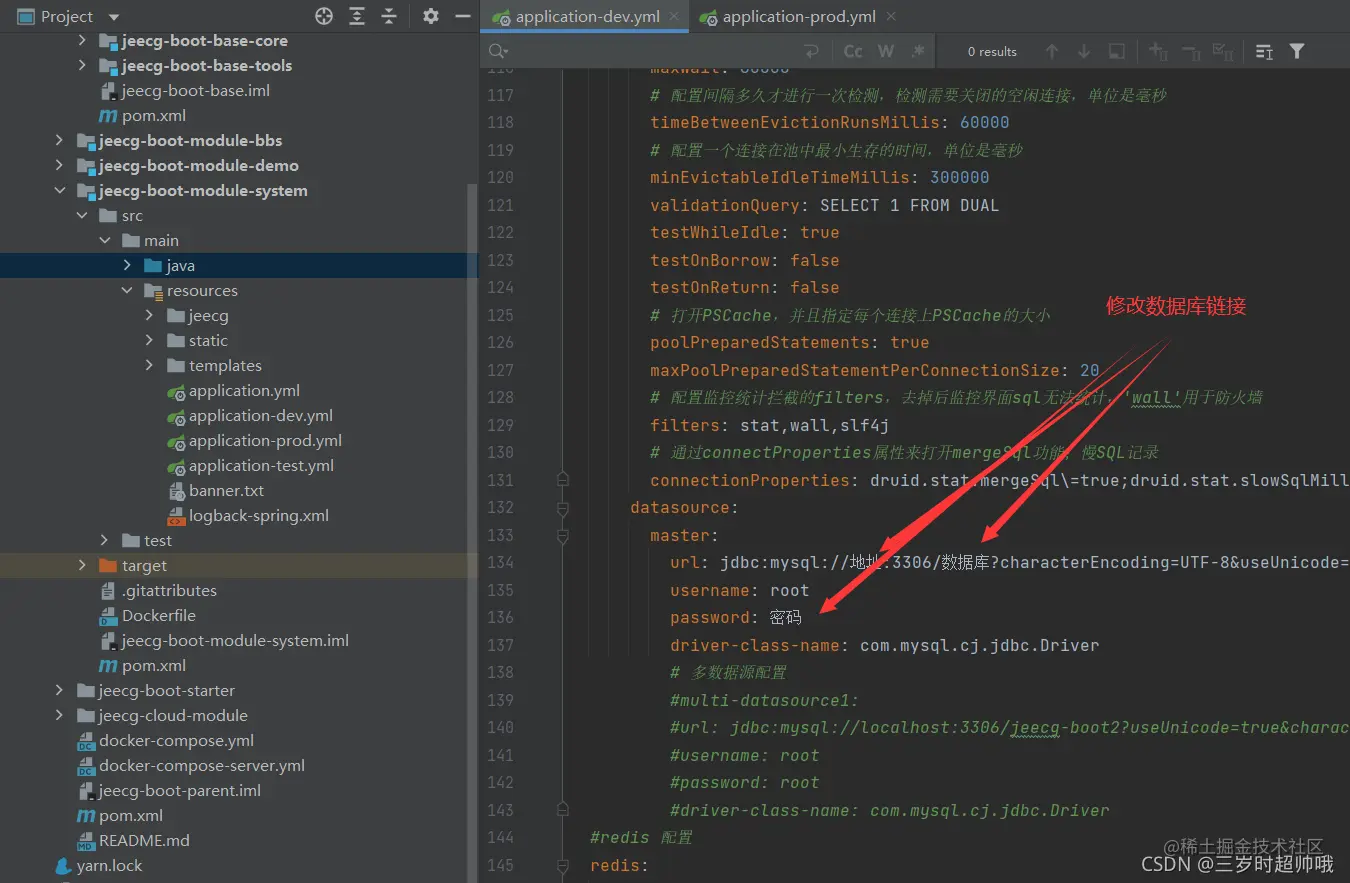Hide the Project tool window
Screen dimensions: 1350x883
pos(462,16)
